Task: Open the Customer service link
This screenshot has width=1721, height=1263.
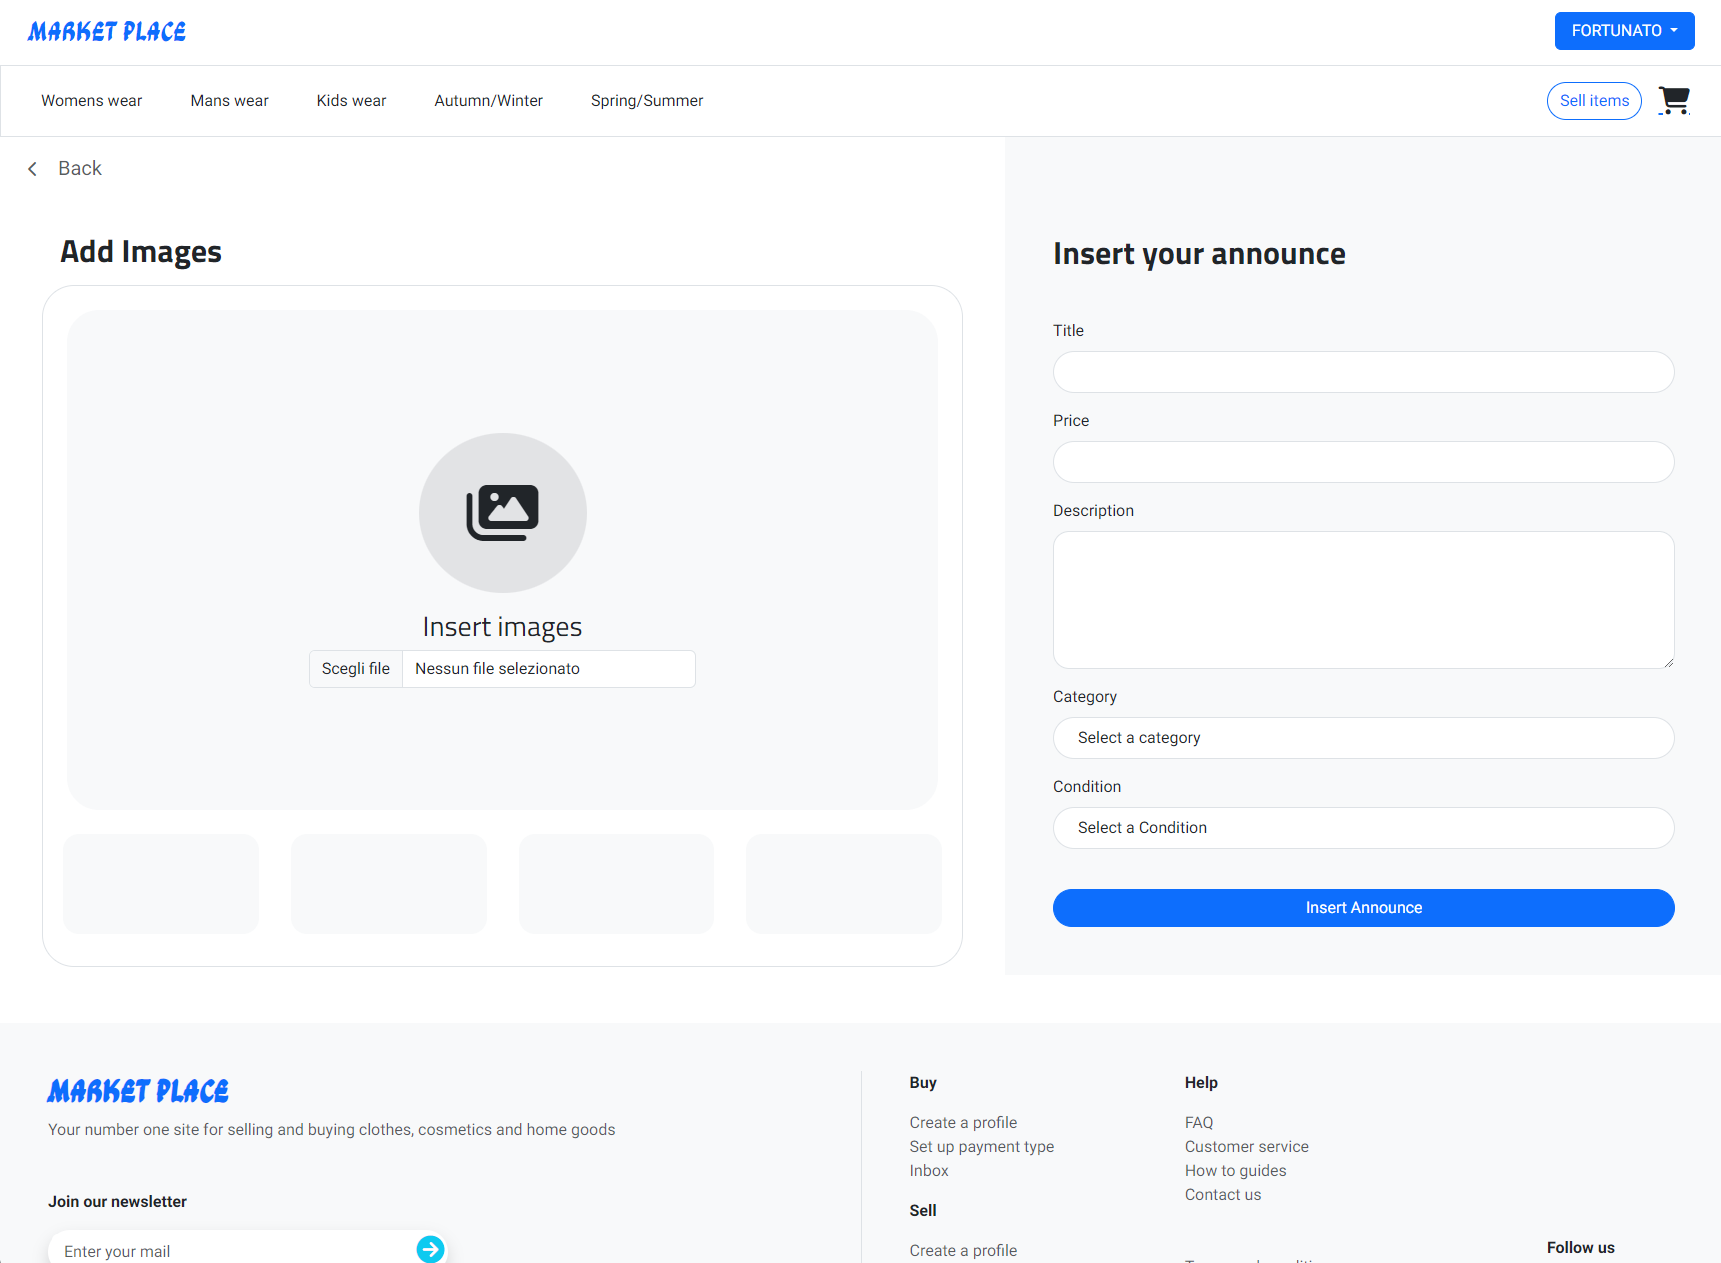Action: 1246,1147
